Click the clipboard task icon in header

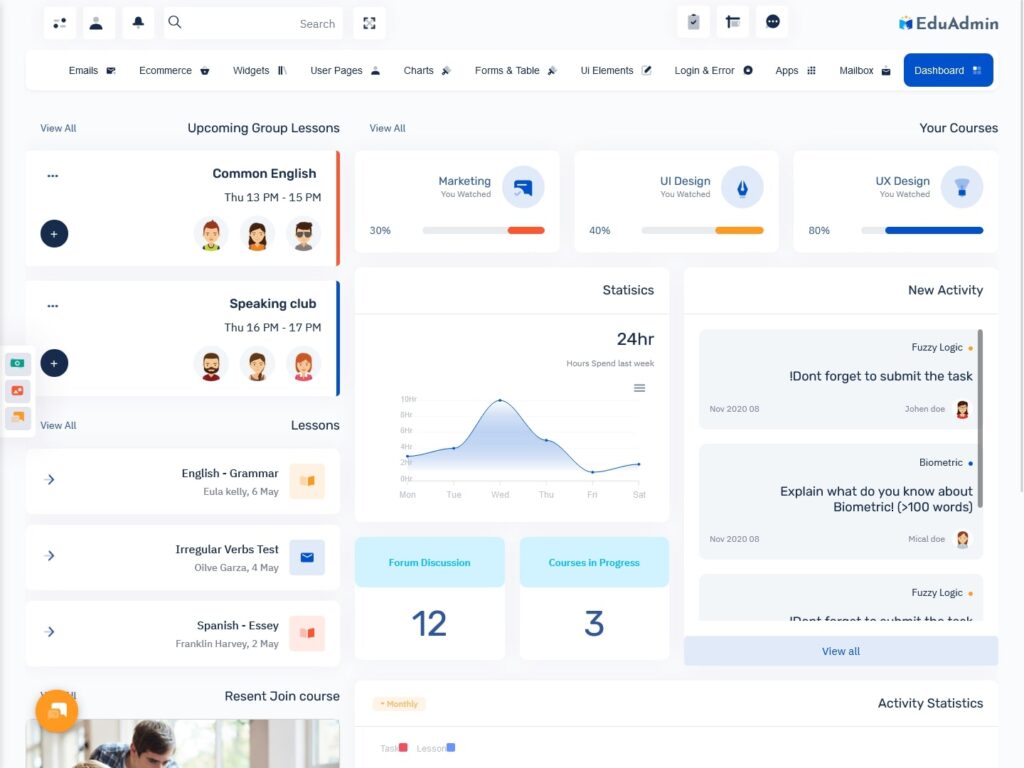click(x=693, y=22)
